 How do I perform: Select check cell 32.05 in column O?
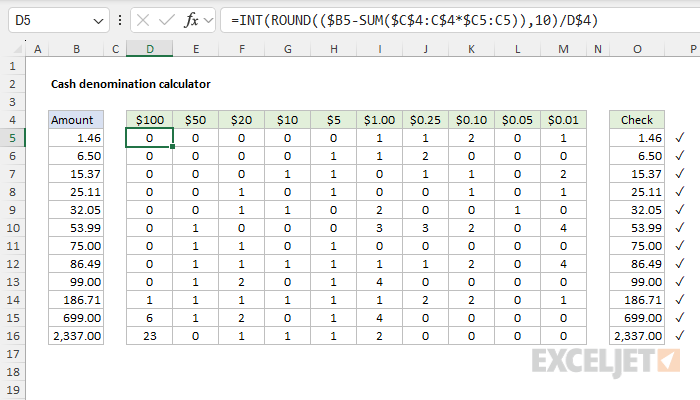tap(637, 210)
